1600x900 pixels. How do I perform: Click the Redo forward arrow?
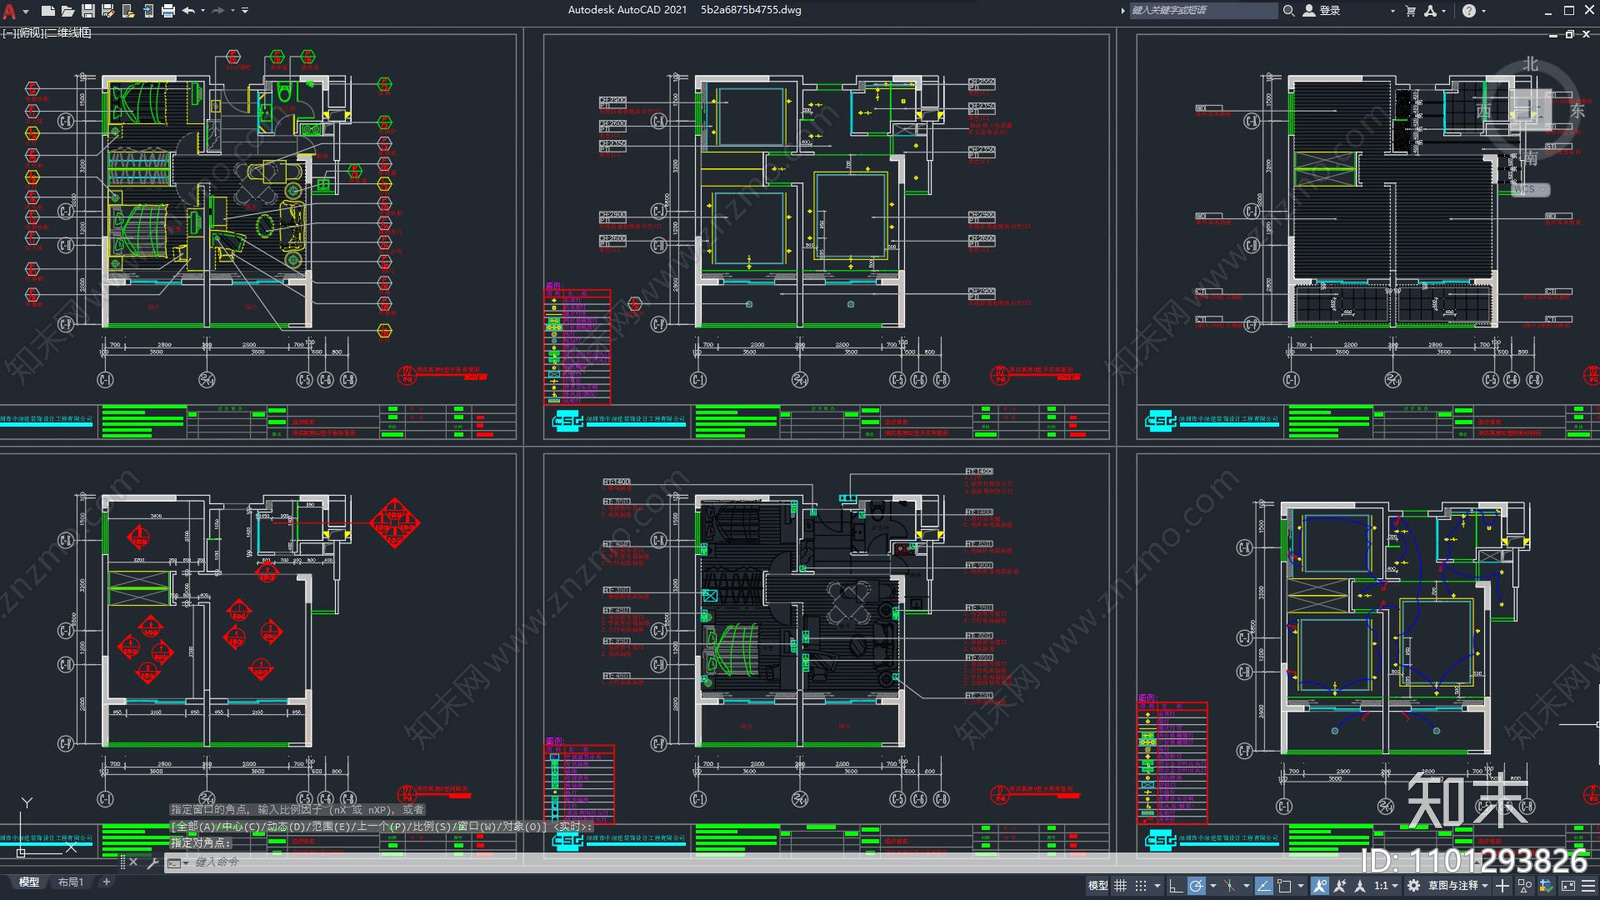pos(218,11)
